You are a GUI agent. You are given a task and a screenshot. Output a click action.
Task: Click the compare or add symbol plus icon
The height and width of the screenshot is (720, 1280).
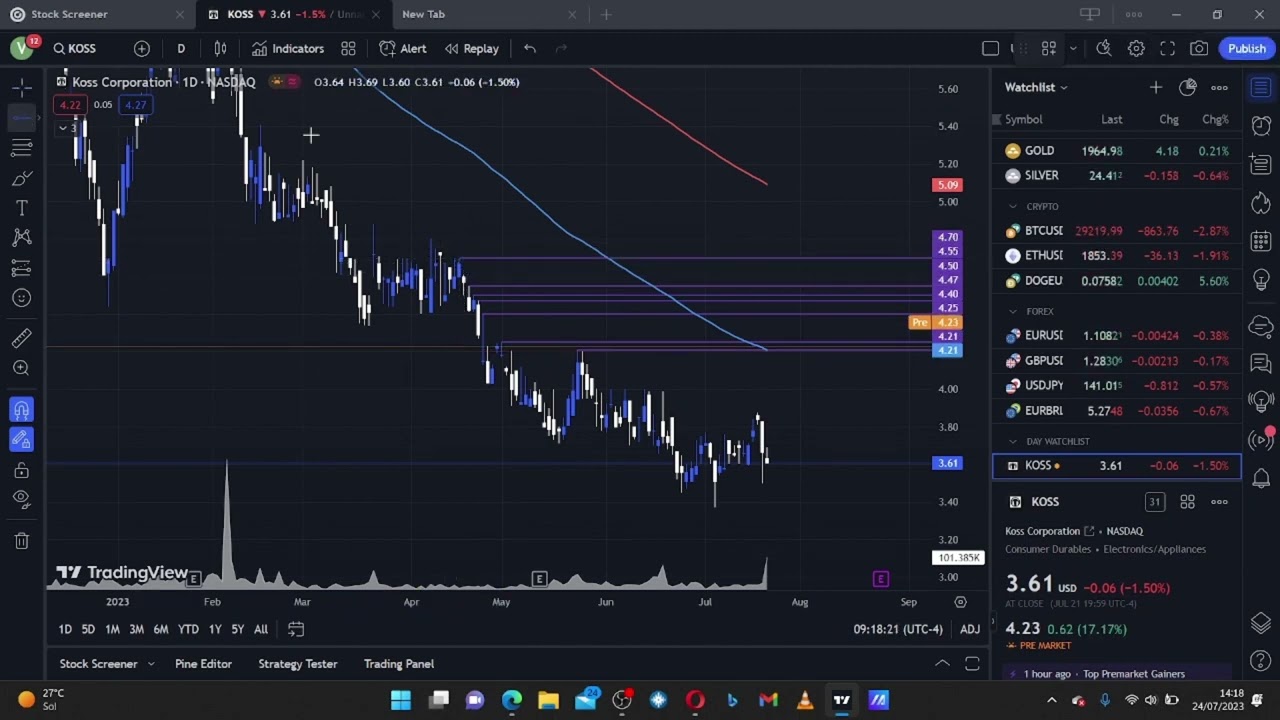[142, 48]
